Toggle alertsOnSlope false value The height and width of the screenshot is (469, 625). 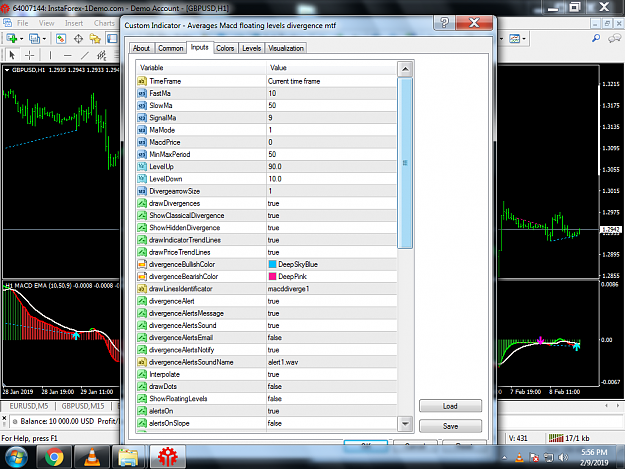331,423
